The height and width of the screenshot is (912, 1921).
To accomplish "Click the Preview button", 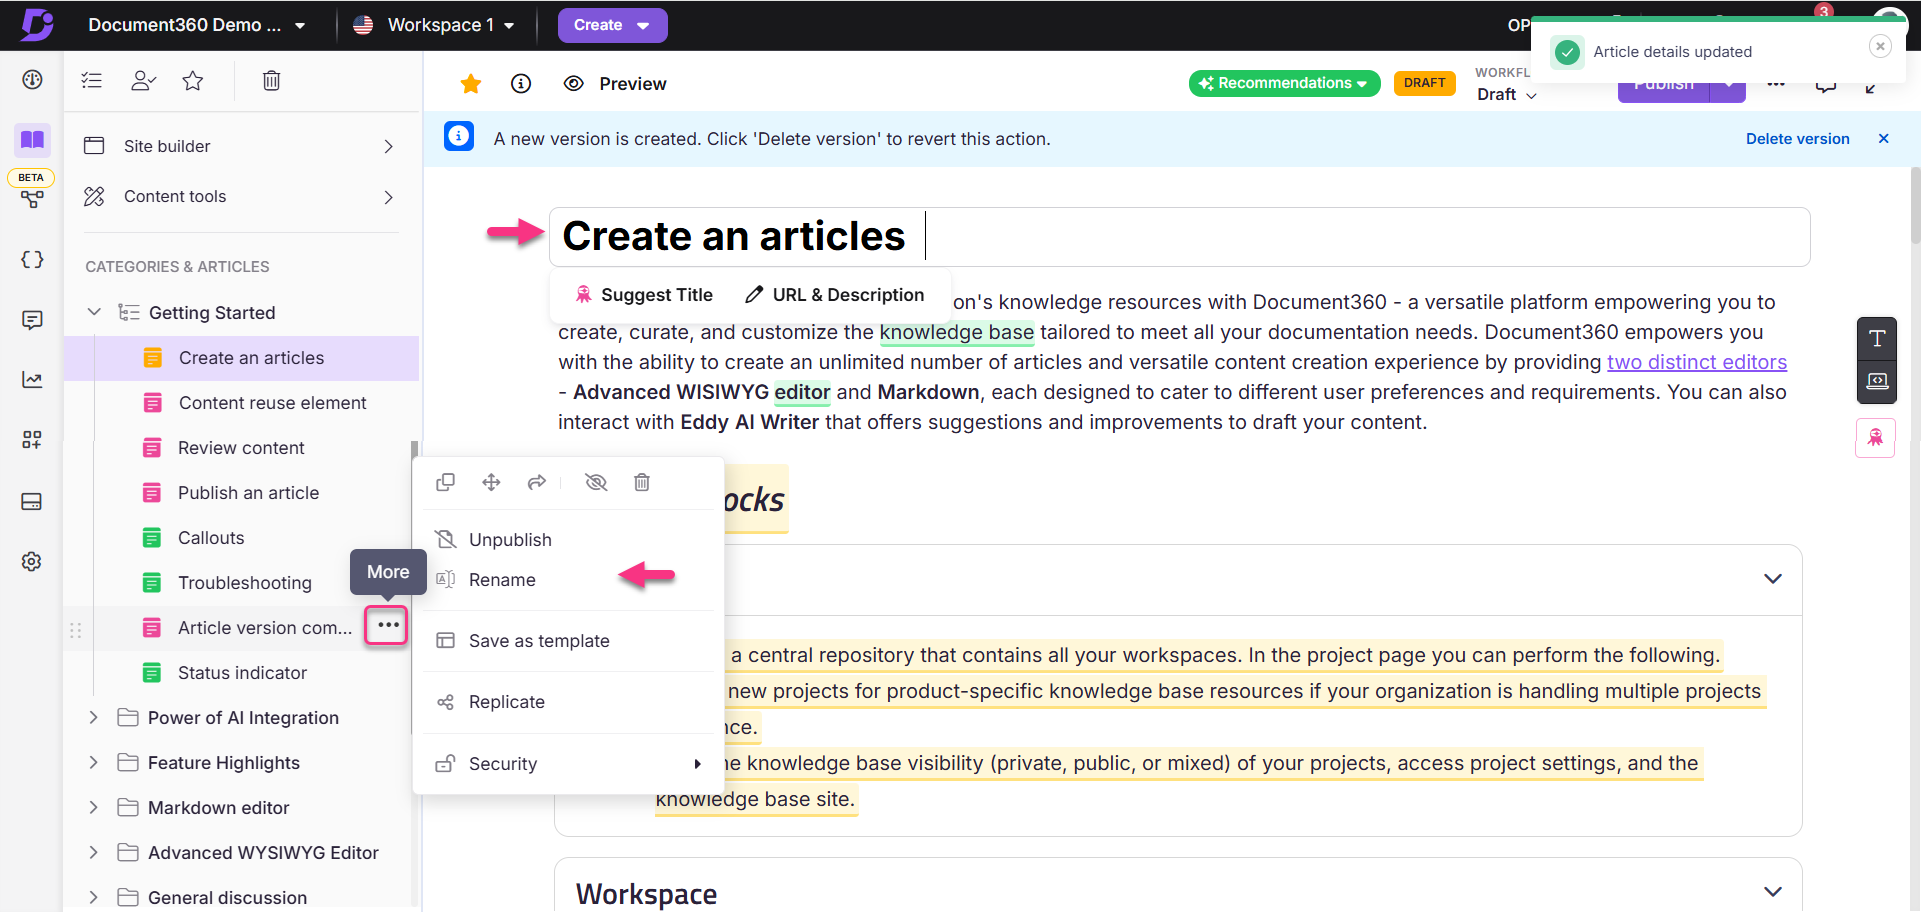I will (x=615, y=84).
